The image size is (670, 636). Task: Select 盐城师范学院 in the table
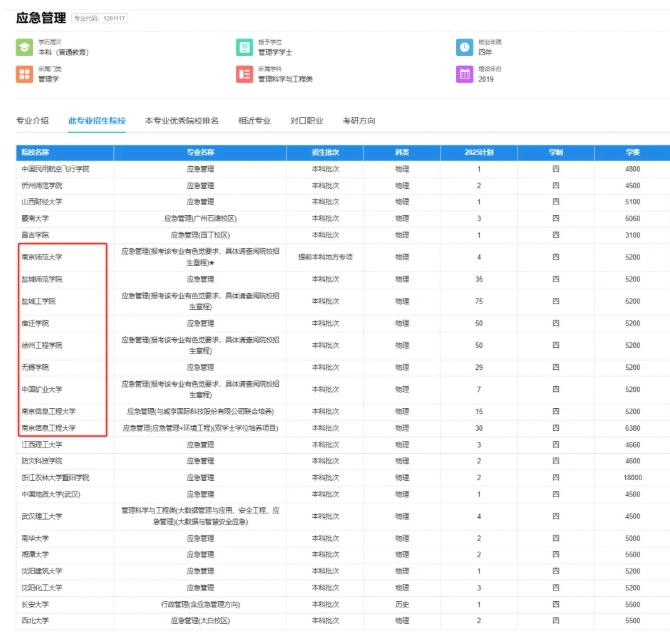42,279
